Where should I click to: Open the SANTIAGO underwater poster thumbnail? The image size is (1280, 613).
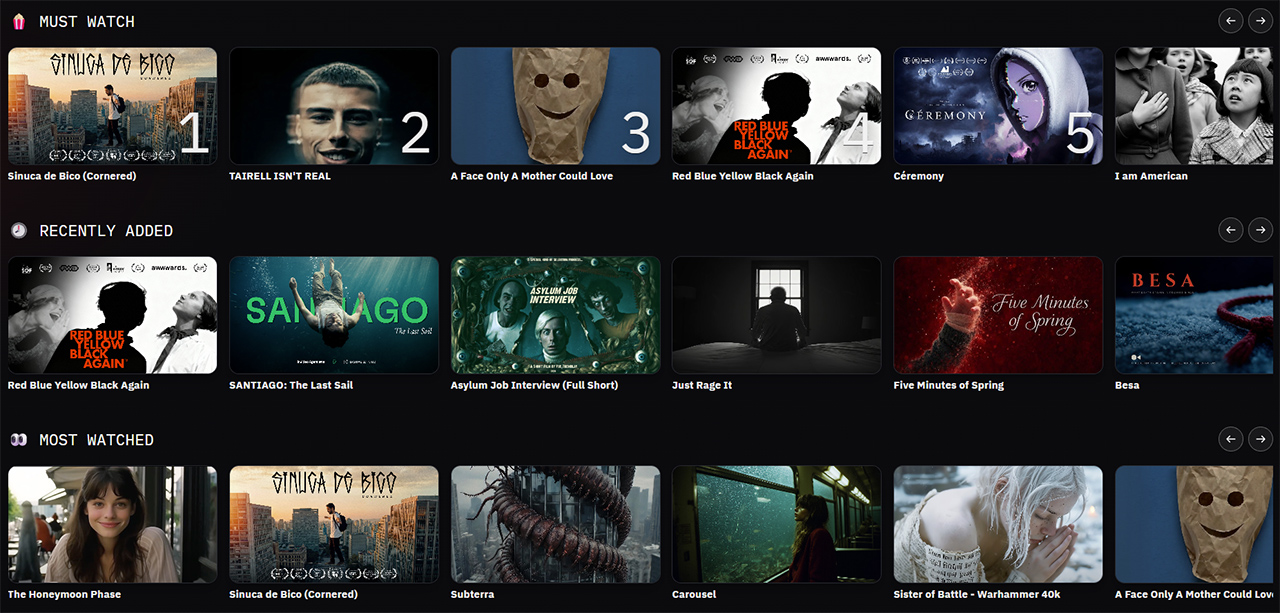[x=334, y=315]
